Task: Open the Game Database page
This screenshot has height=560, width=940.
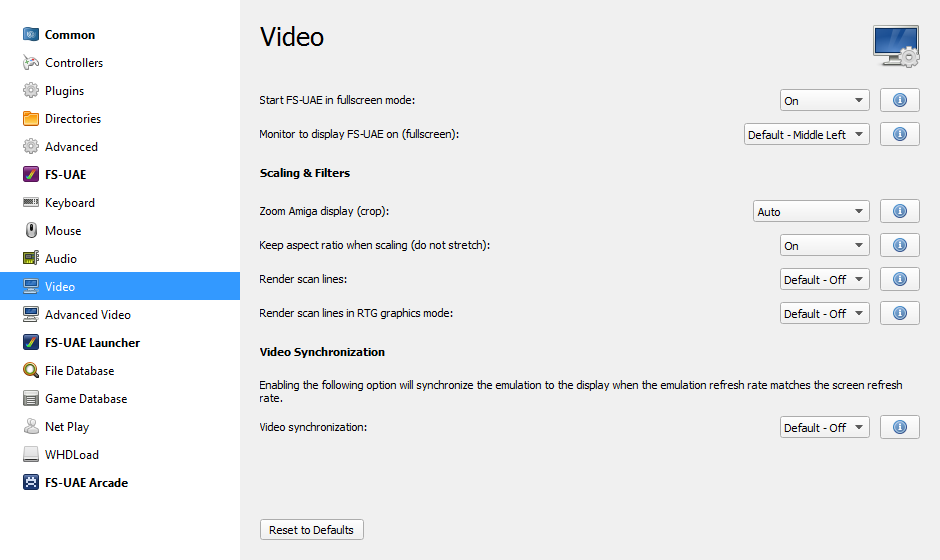Action: [x=85, y=399]
